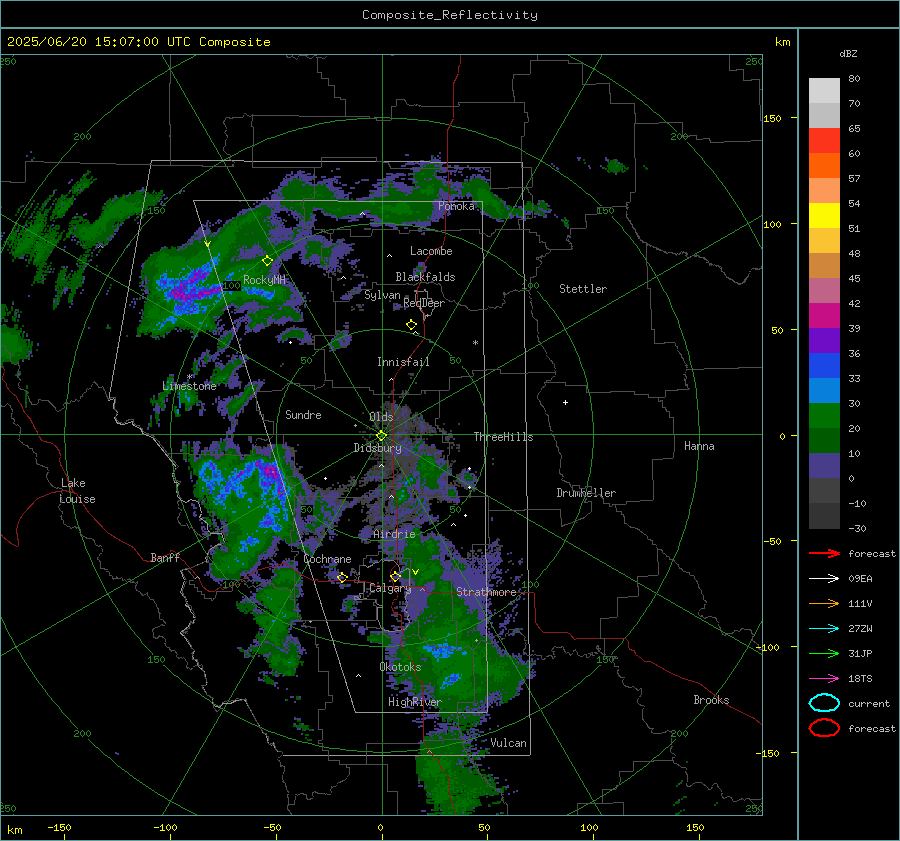Pick the red 60 dBZ color swatch
This screenshot has width=900, height=841.
824,141
